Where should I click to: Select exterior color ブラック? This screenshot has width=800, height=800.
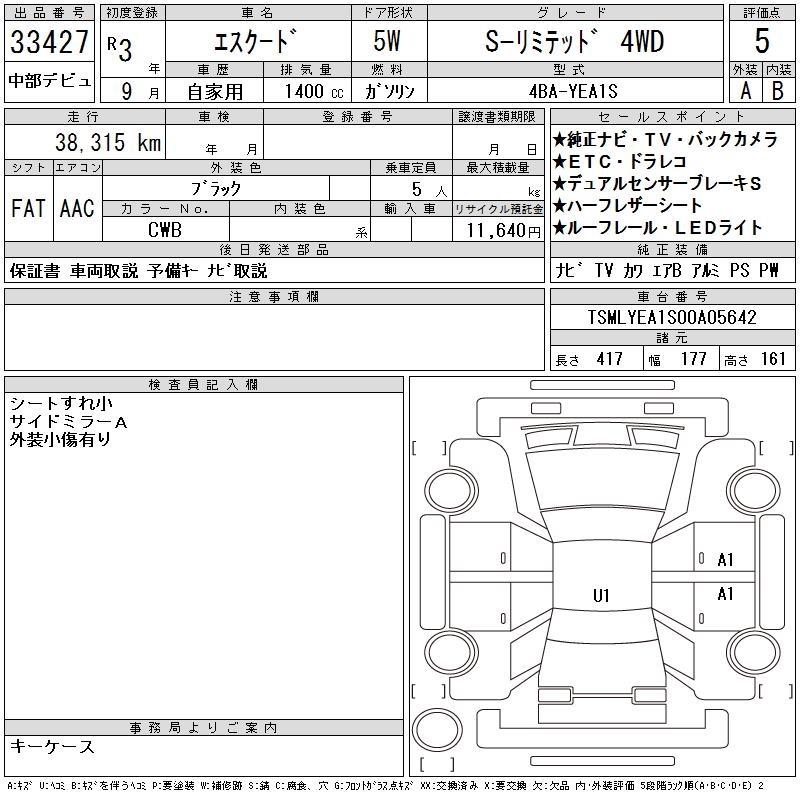[216, 189]
